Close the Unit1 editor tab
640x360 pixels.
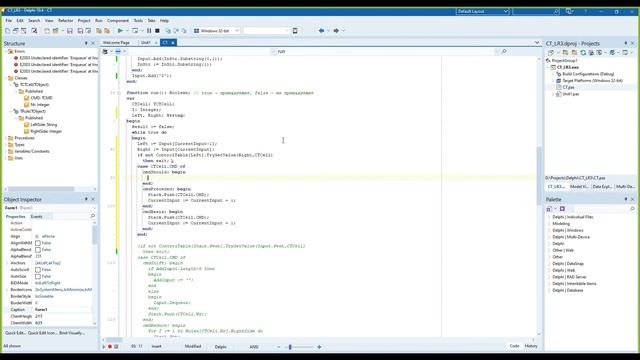[x=156, y=42]
